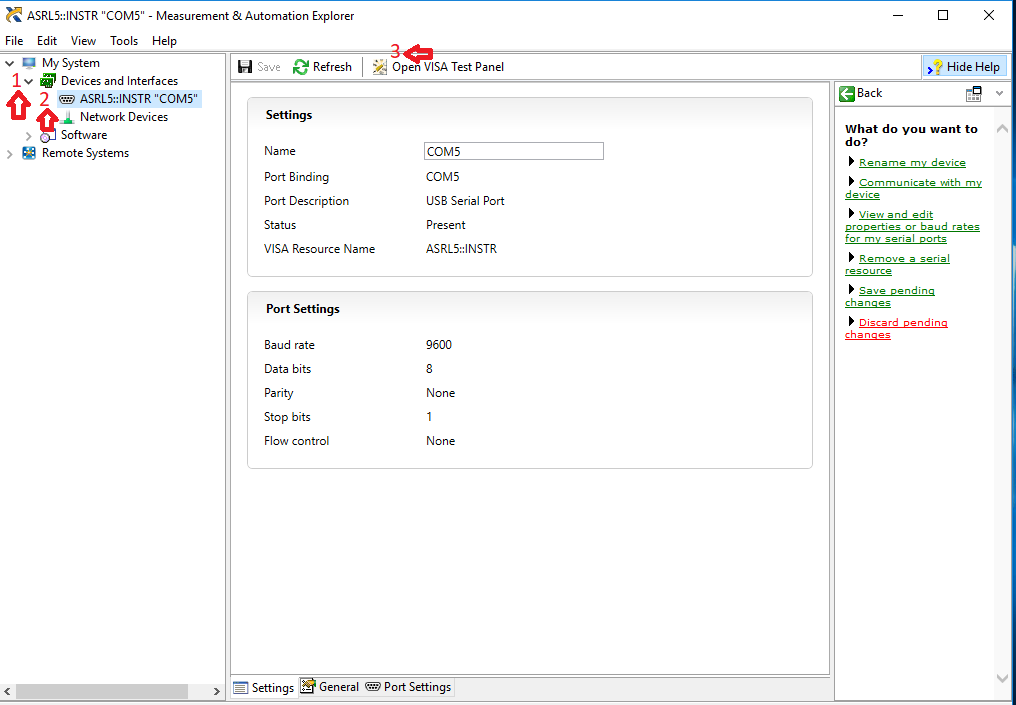The width and height of the screenshot is (1016, 705).
Task: Open the View menu
Action: (84, 41)
